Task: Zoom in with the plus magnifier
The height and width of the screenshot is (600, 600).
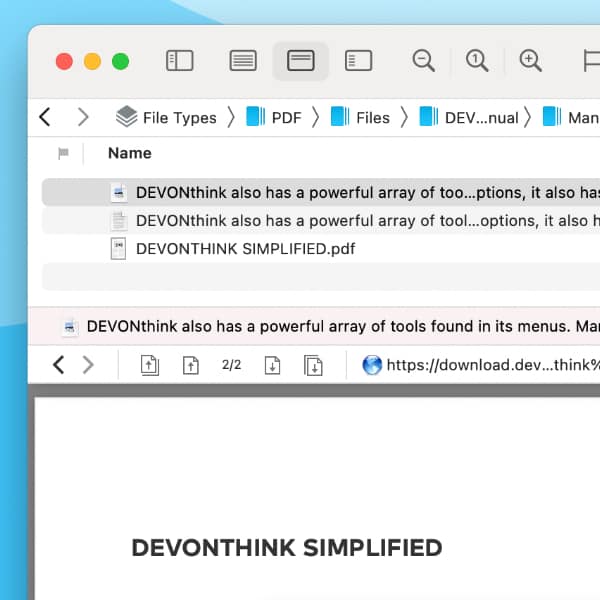Action: [x=530, y=60]
